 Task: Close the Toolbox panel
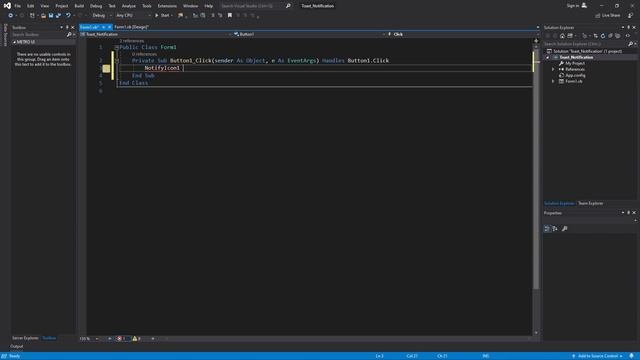[73, 27]
